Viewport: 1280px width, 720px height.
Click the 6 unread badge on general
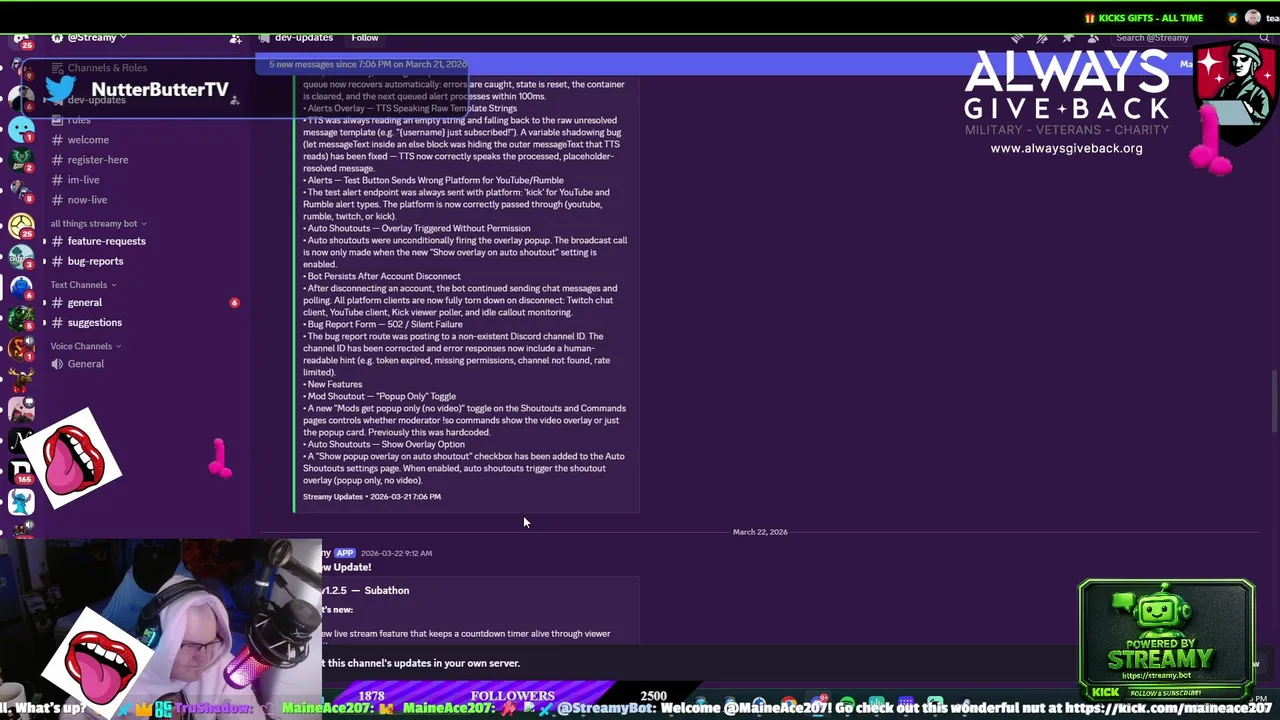pyautogui.click(x=234, y=302)
